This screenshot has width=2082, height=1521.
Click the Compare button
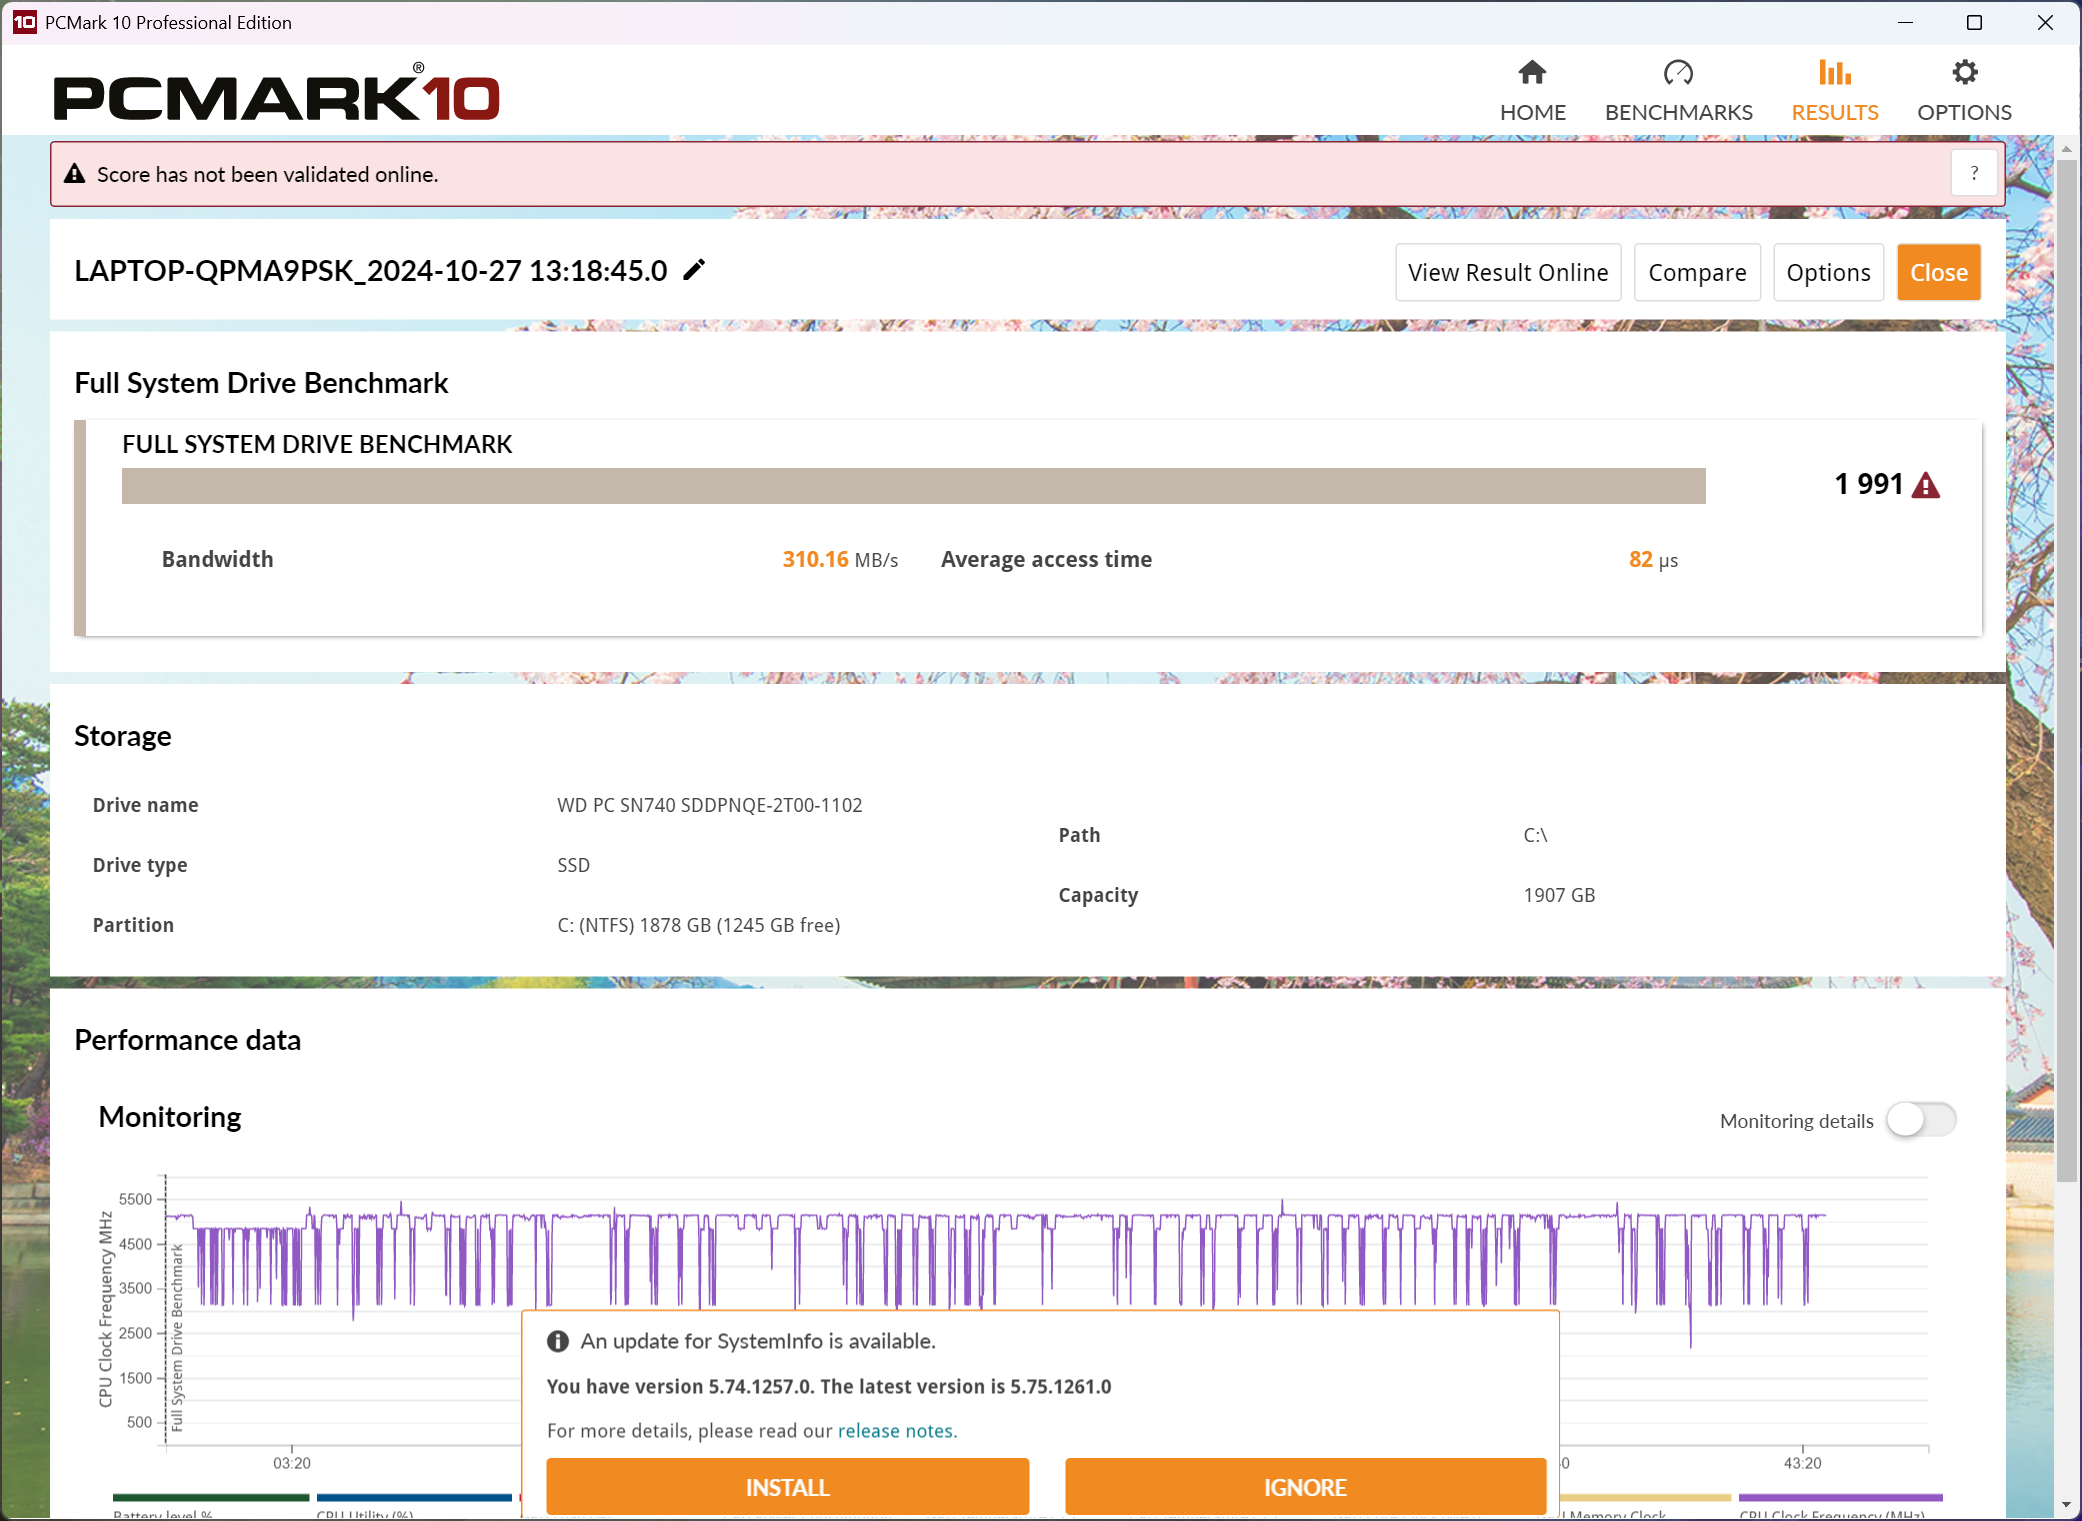pyautogui.click(x=1697, y=272)
